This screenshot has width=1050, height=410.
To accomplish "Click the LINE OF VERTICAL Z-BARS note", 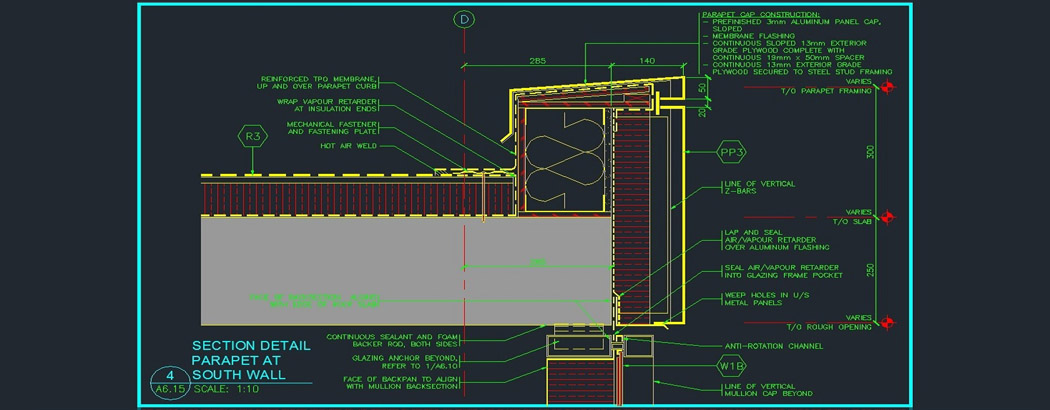I will (759, 188).
